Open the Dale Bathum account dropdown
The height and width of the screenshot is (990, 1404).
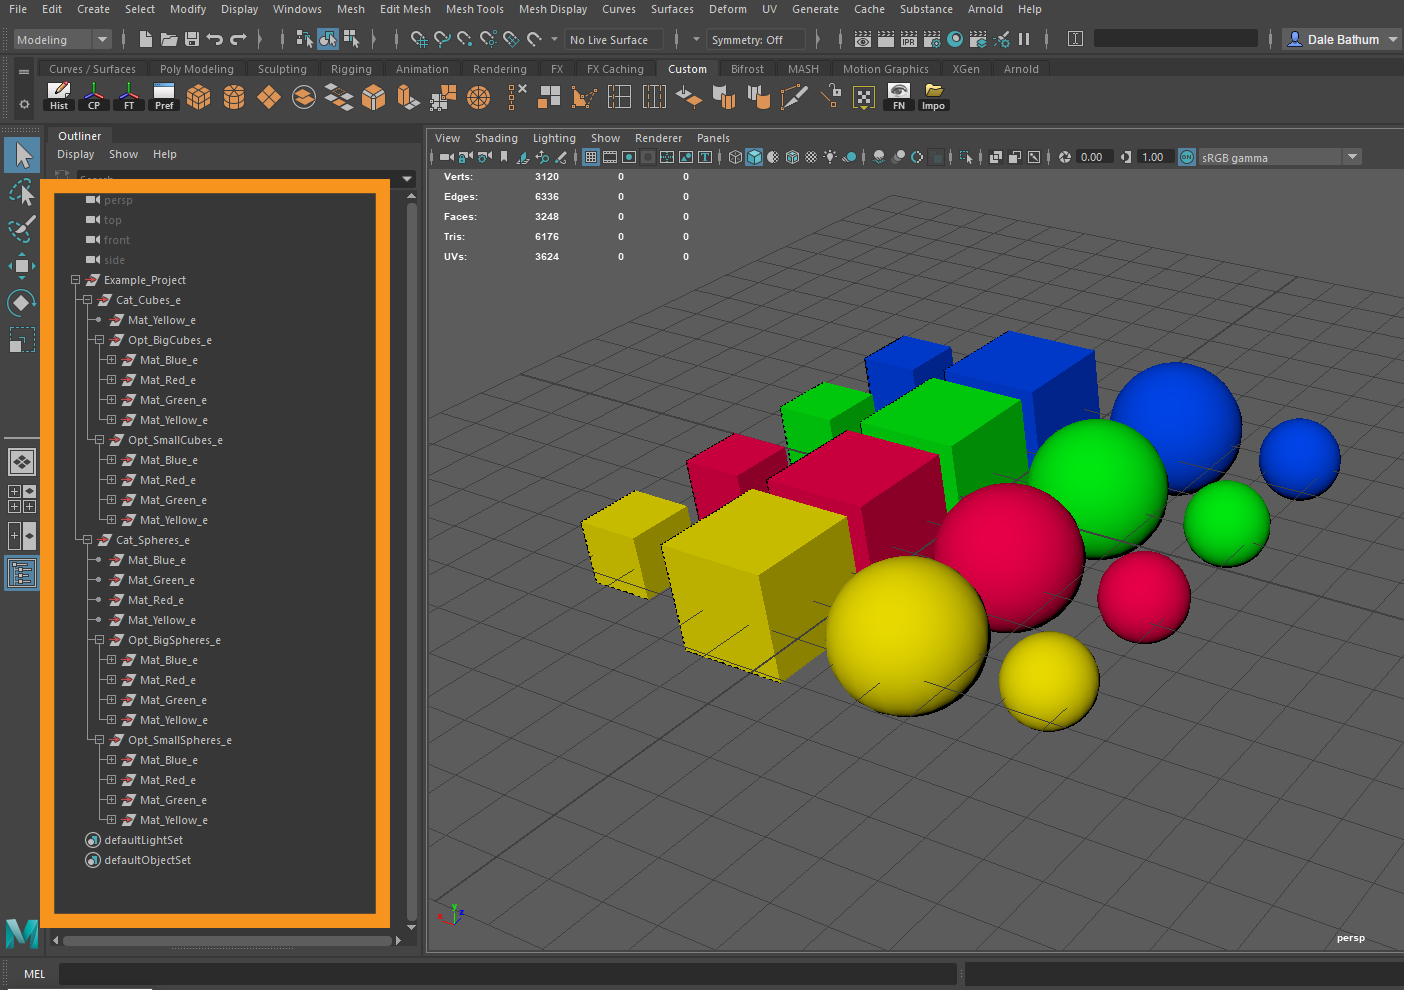tap(1343, 39)
